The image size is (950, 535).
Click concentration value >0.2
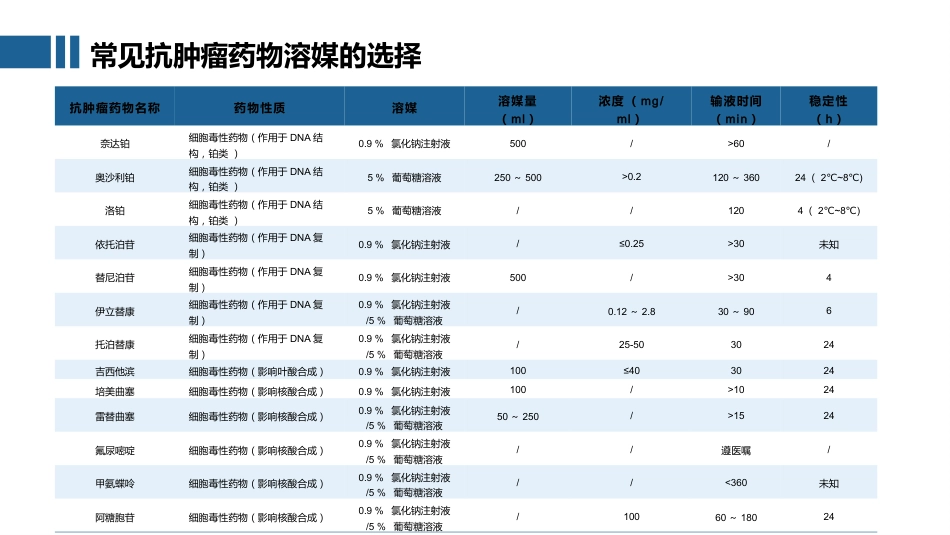tap(631, 176)
